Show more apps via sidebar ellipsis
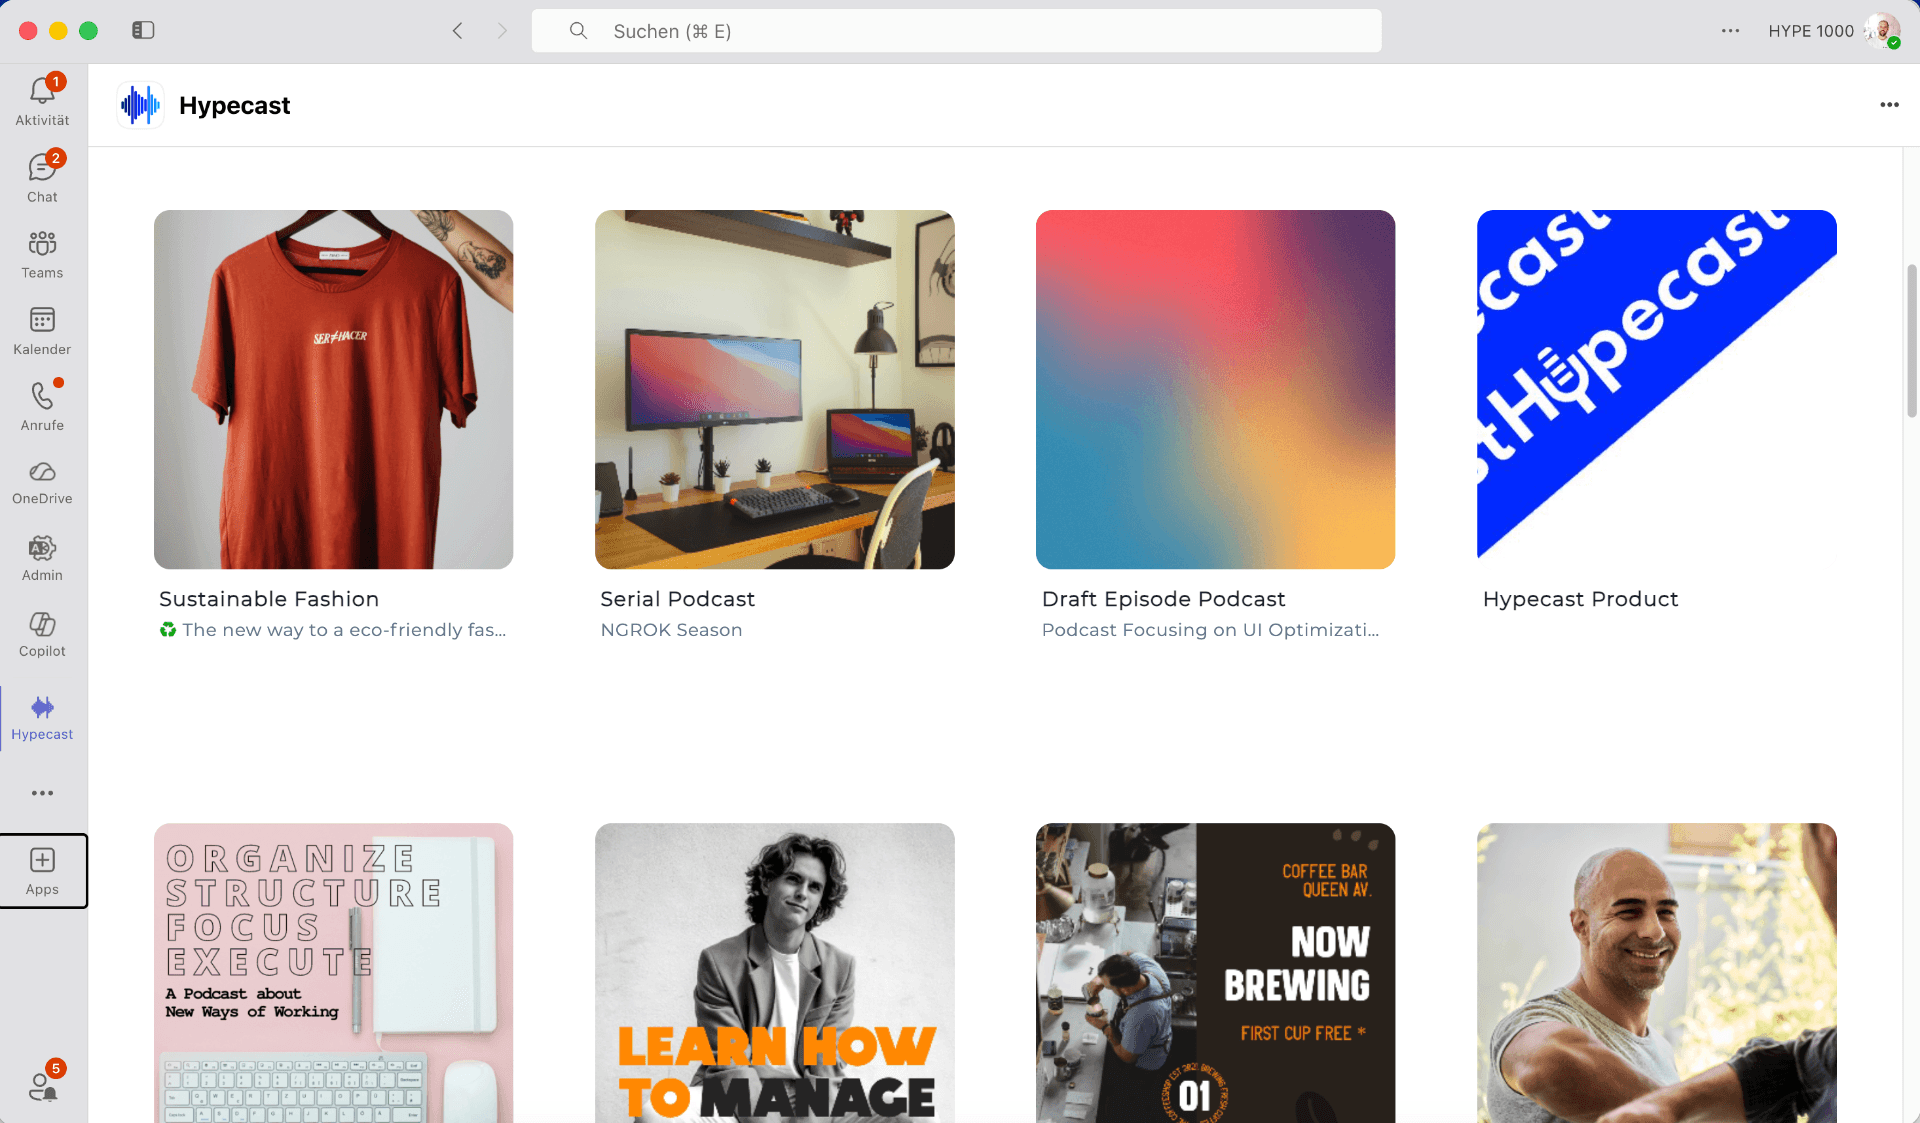Image resolution: width=1920 pixels, height=1123 pixels. point(42,793)
